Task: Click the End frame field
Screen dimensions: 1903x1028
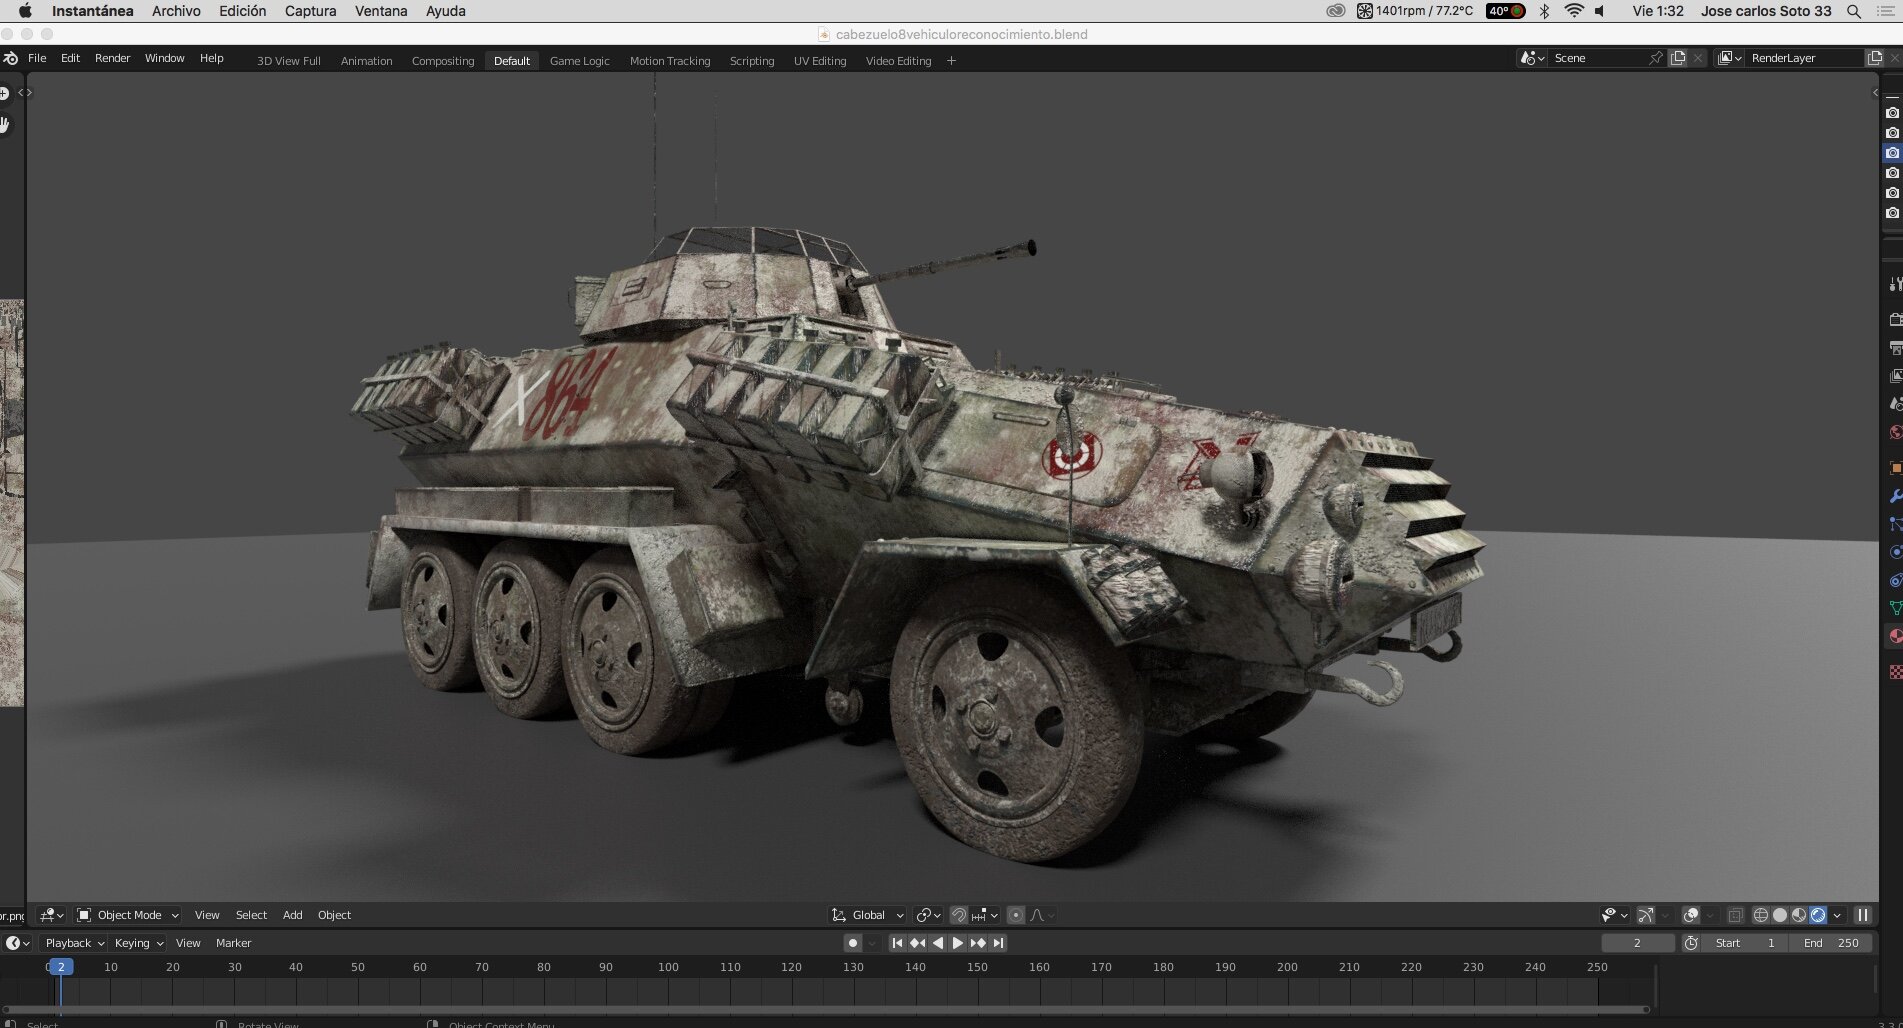Action: coord(1832,943)
